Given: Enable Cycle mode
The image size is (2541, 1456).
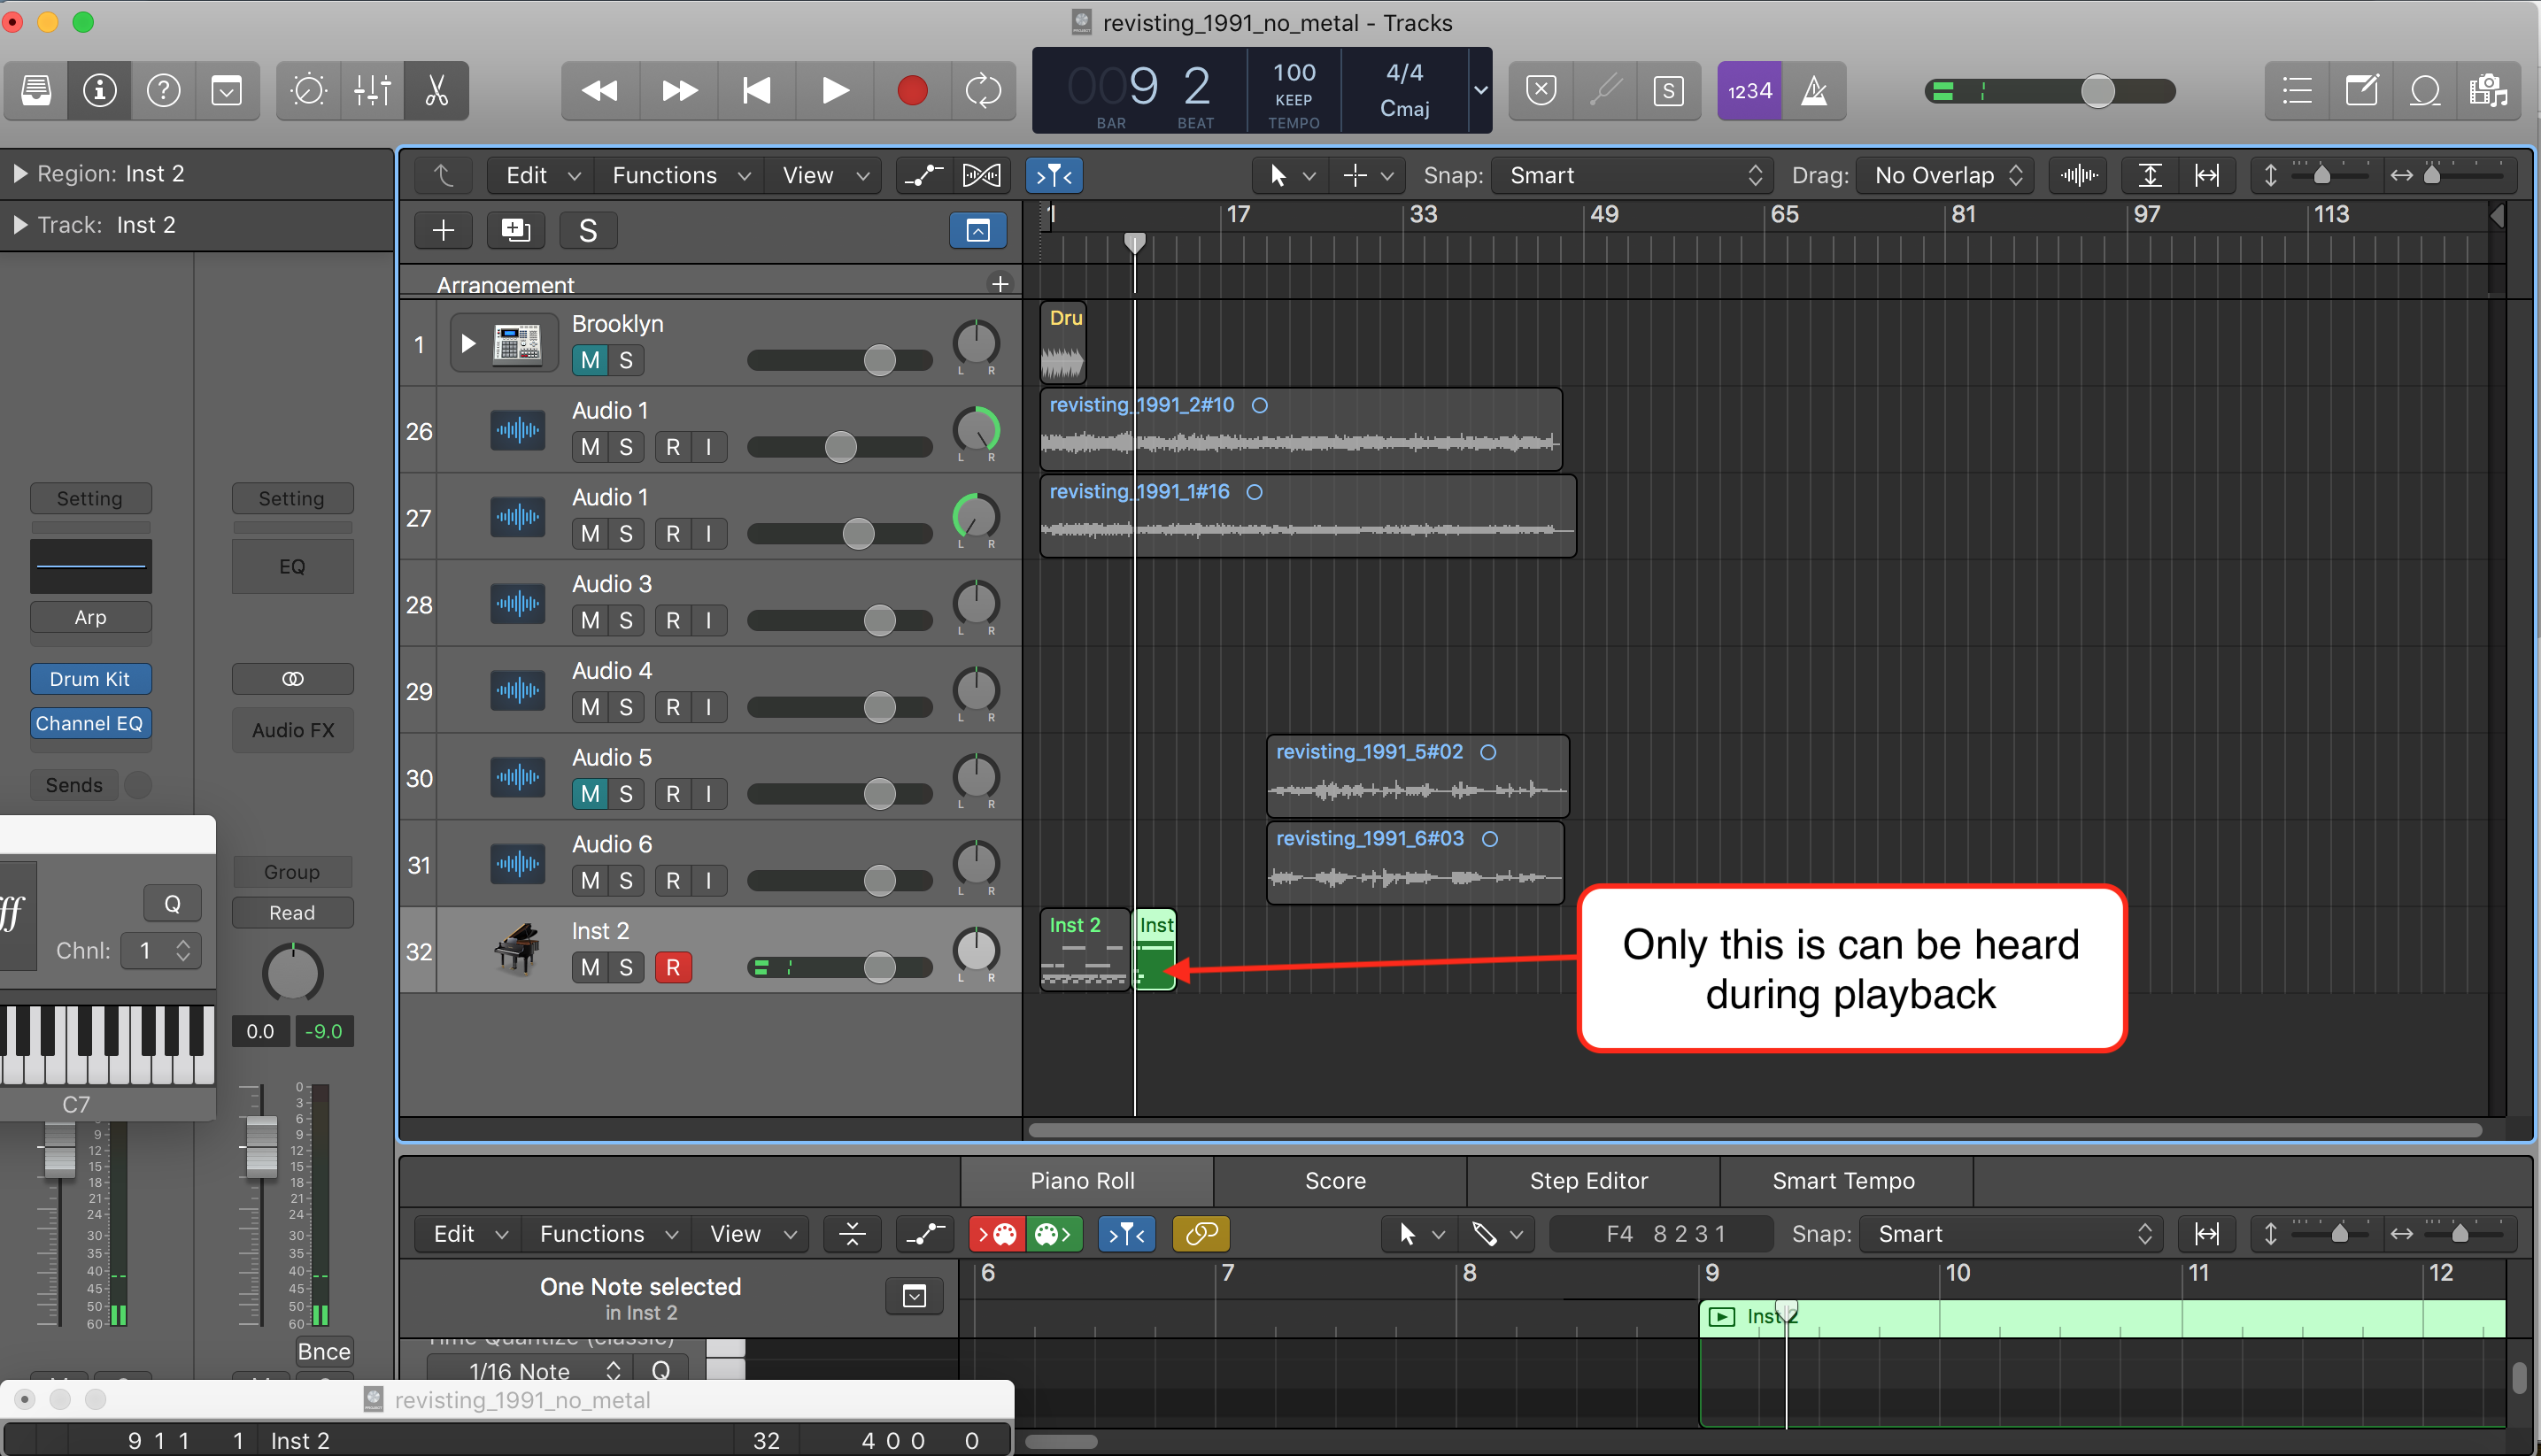Looking at the screenshot, I should tap(983, 90).
